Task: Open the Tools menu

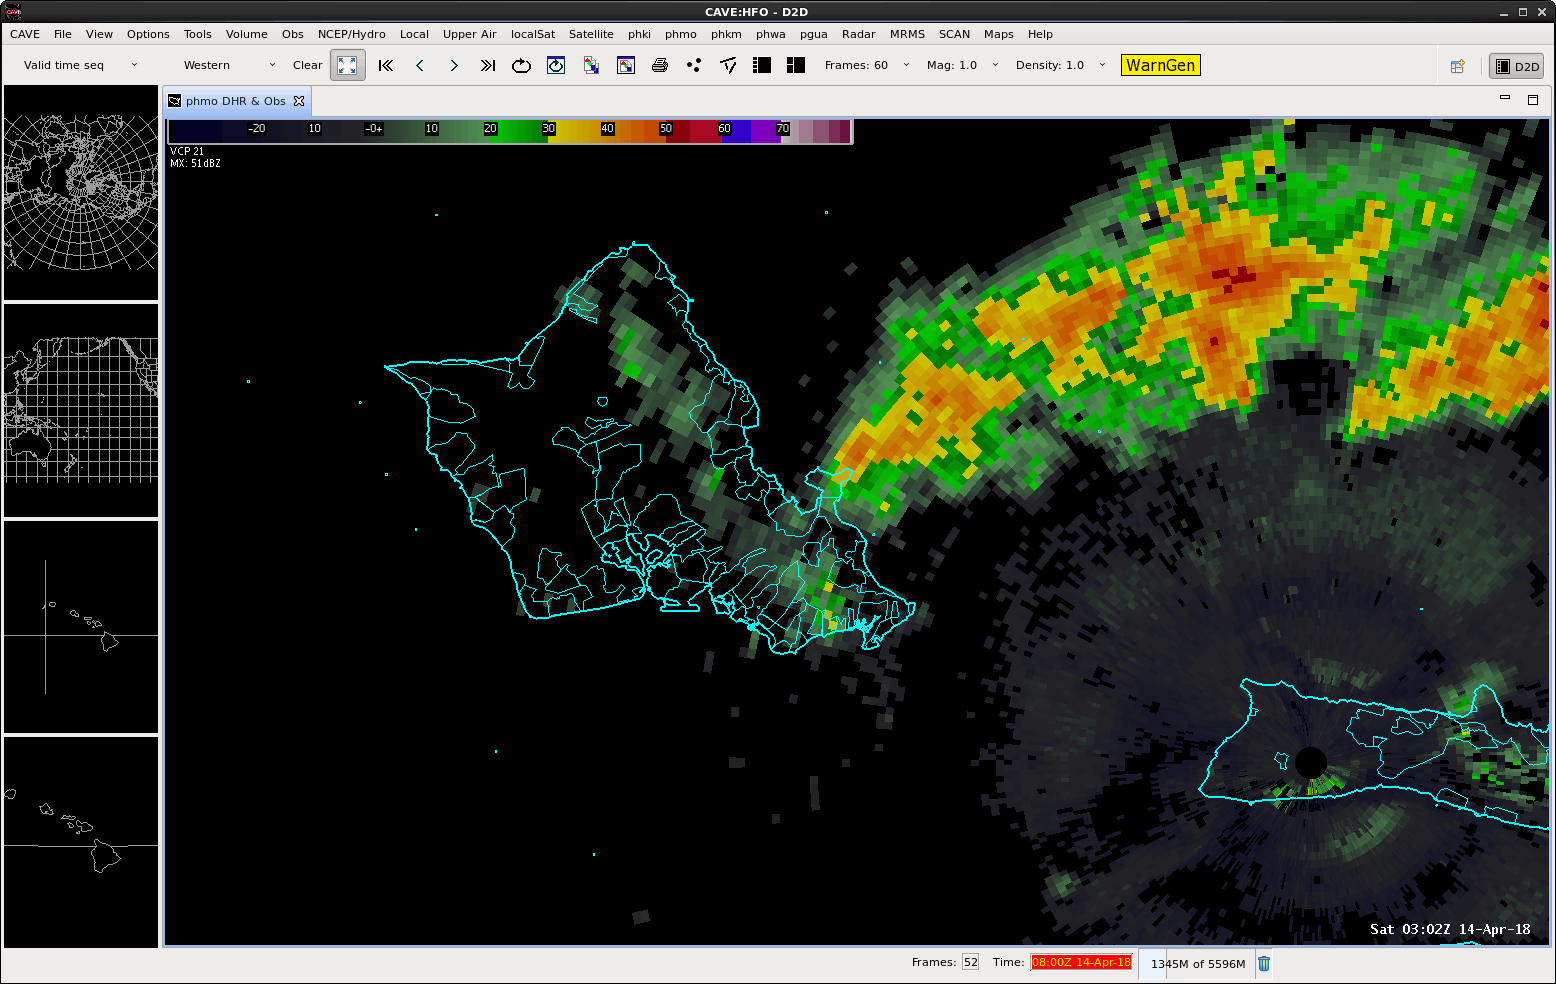Action: 198,34
